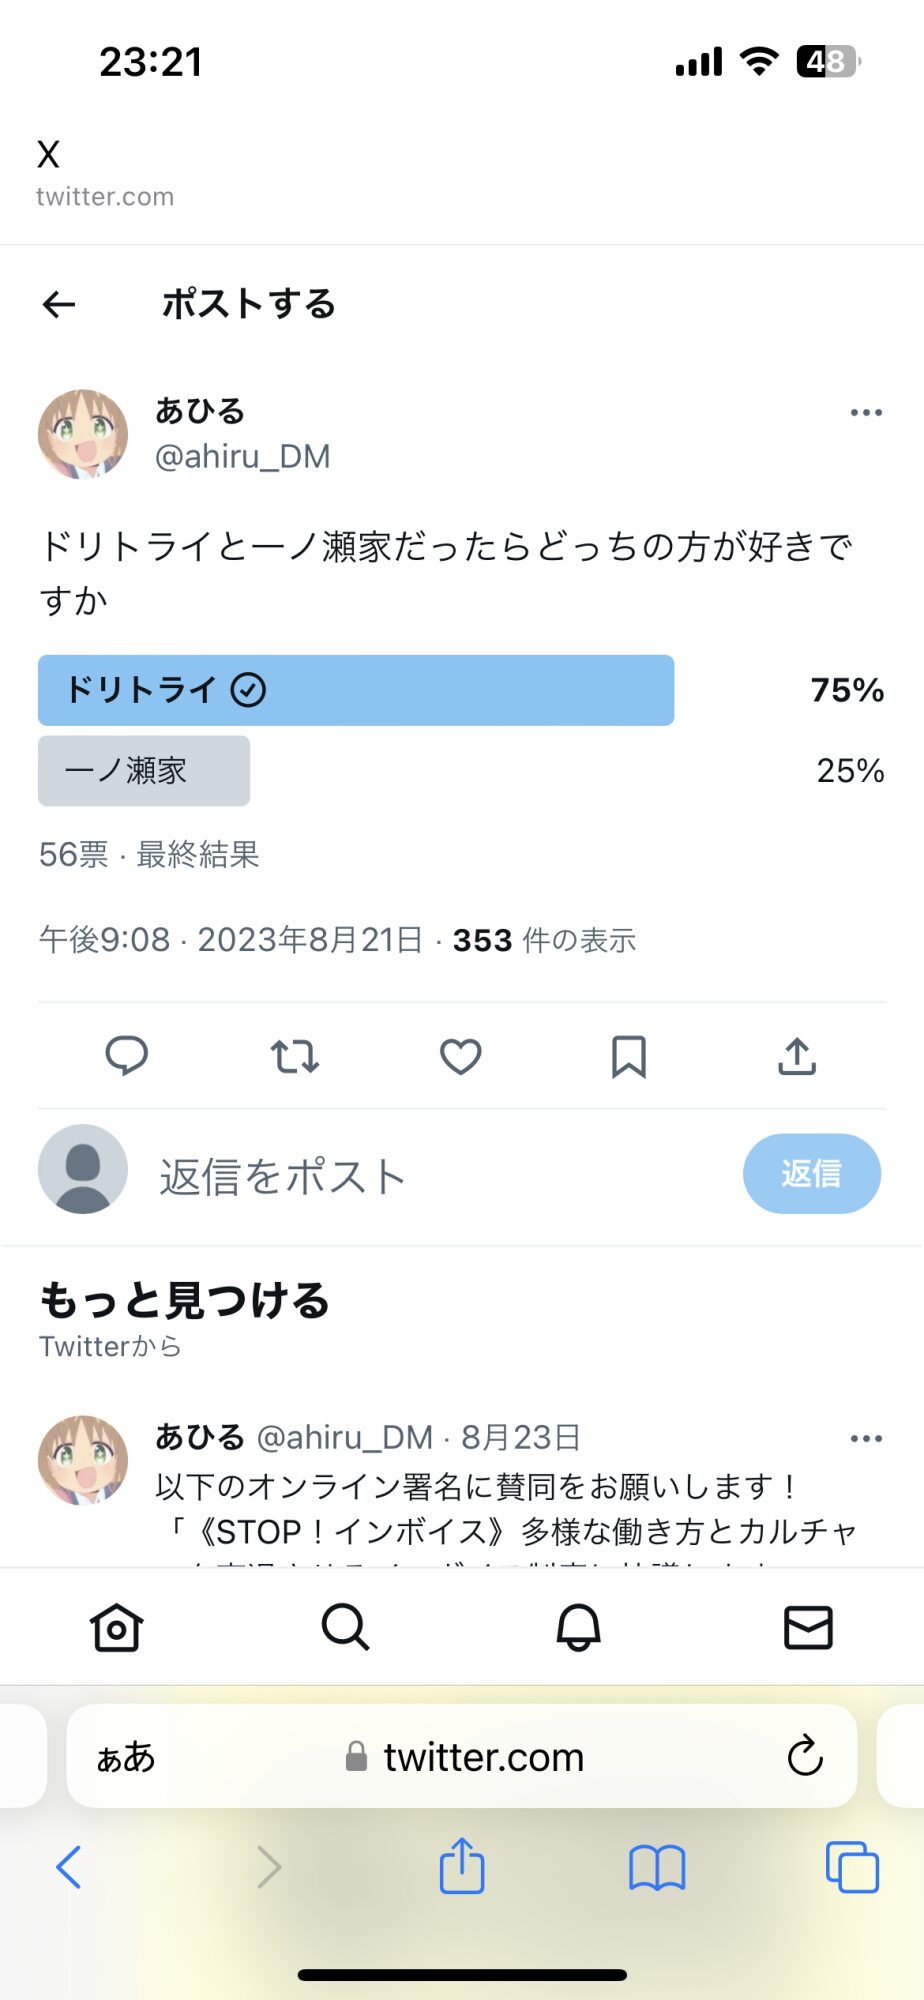Viewport: 924px width, 2000px height.
Task: Open あひる's profile avatar on poll post
Action: click(83, 434)
